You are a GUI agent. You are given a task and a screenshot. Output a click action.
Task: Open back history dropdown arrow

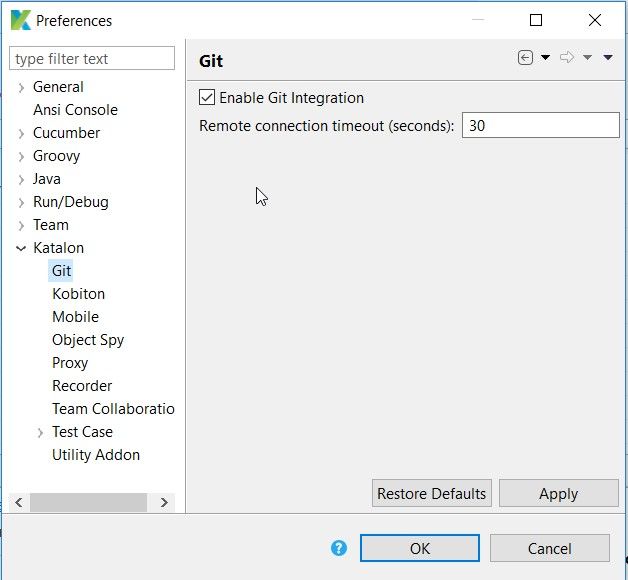click(x=545, y=58)
